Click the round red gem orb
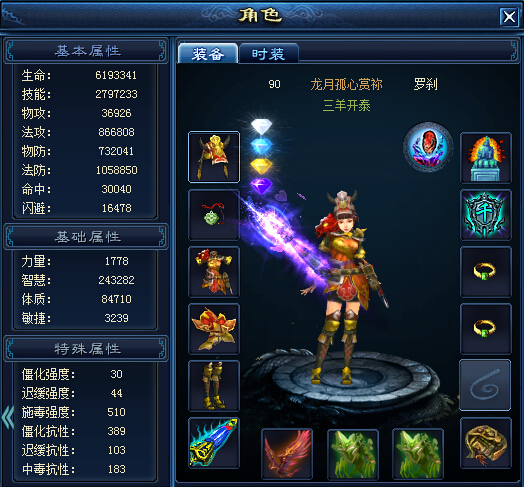Screen dimensions: 524x487 pyautogui.click(x=428, y=147)
